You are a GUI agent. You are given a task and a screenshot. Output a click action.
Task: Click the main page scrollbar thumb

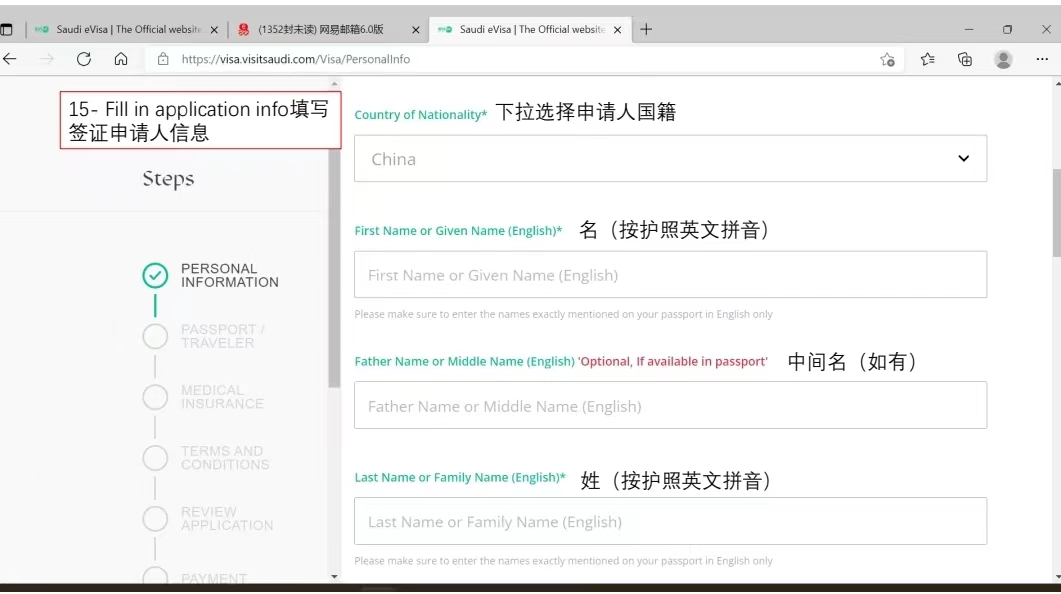1057,212
